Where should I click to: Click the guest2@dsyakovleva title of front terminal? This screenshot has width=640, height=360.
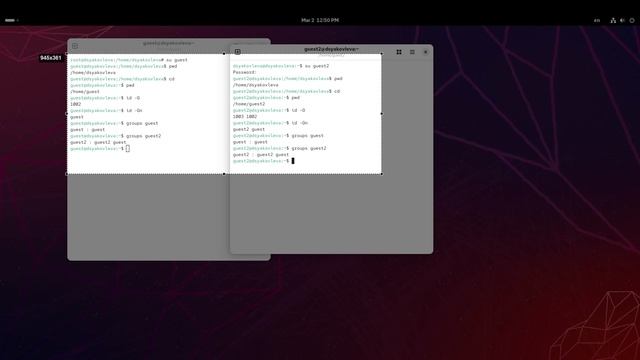pyautogui.click(x=331, y=49)
